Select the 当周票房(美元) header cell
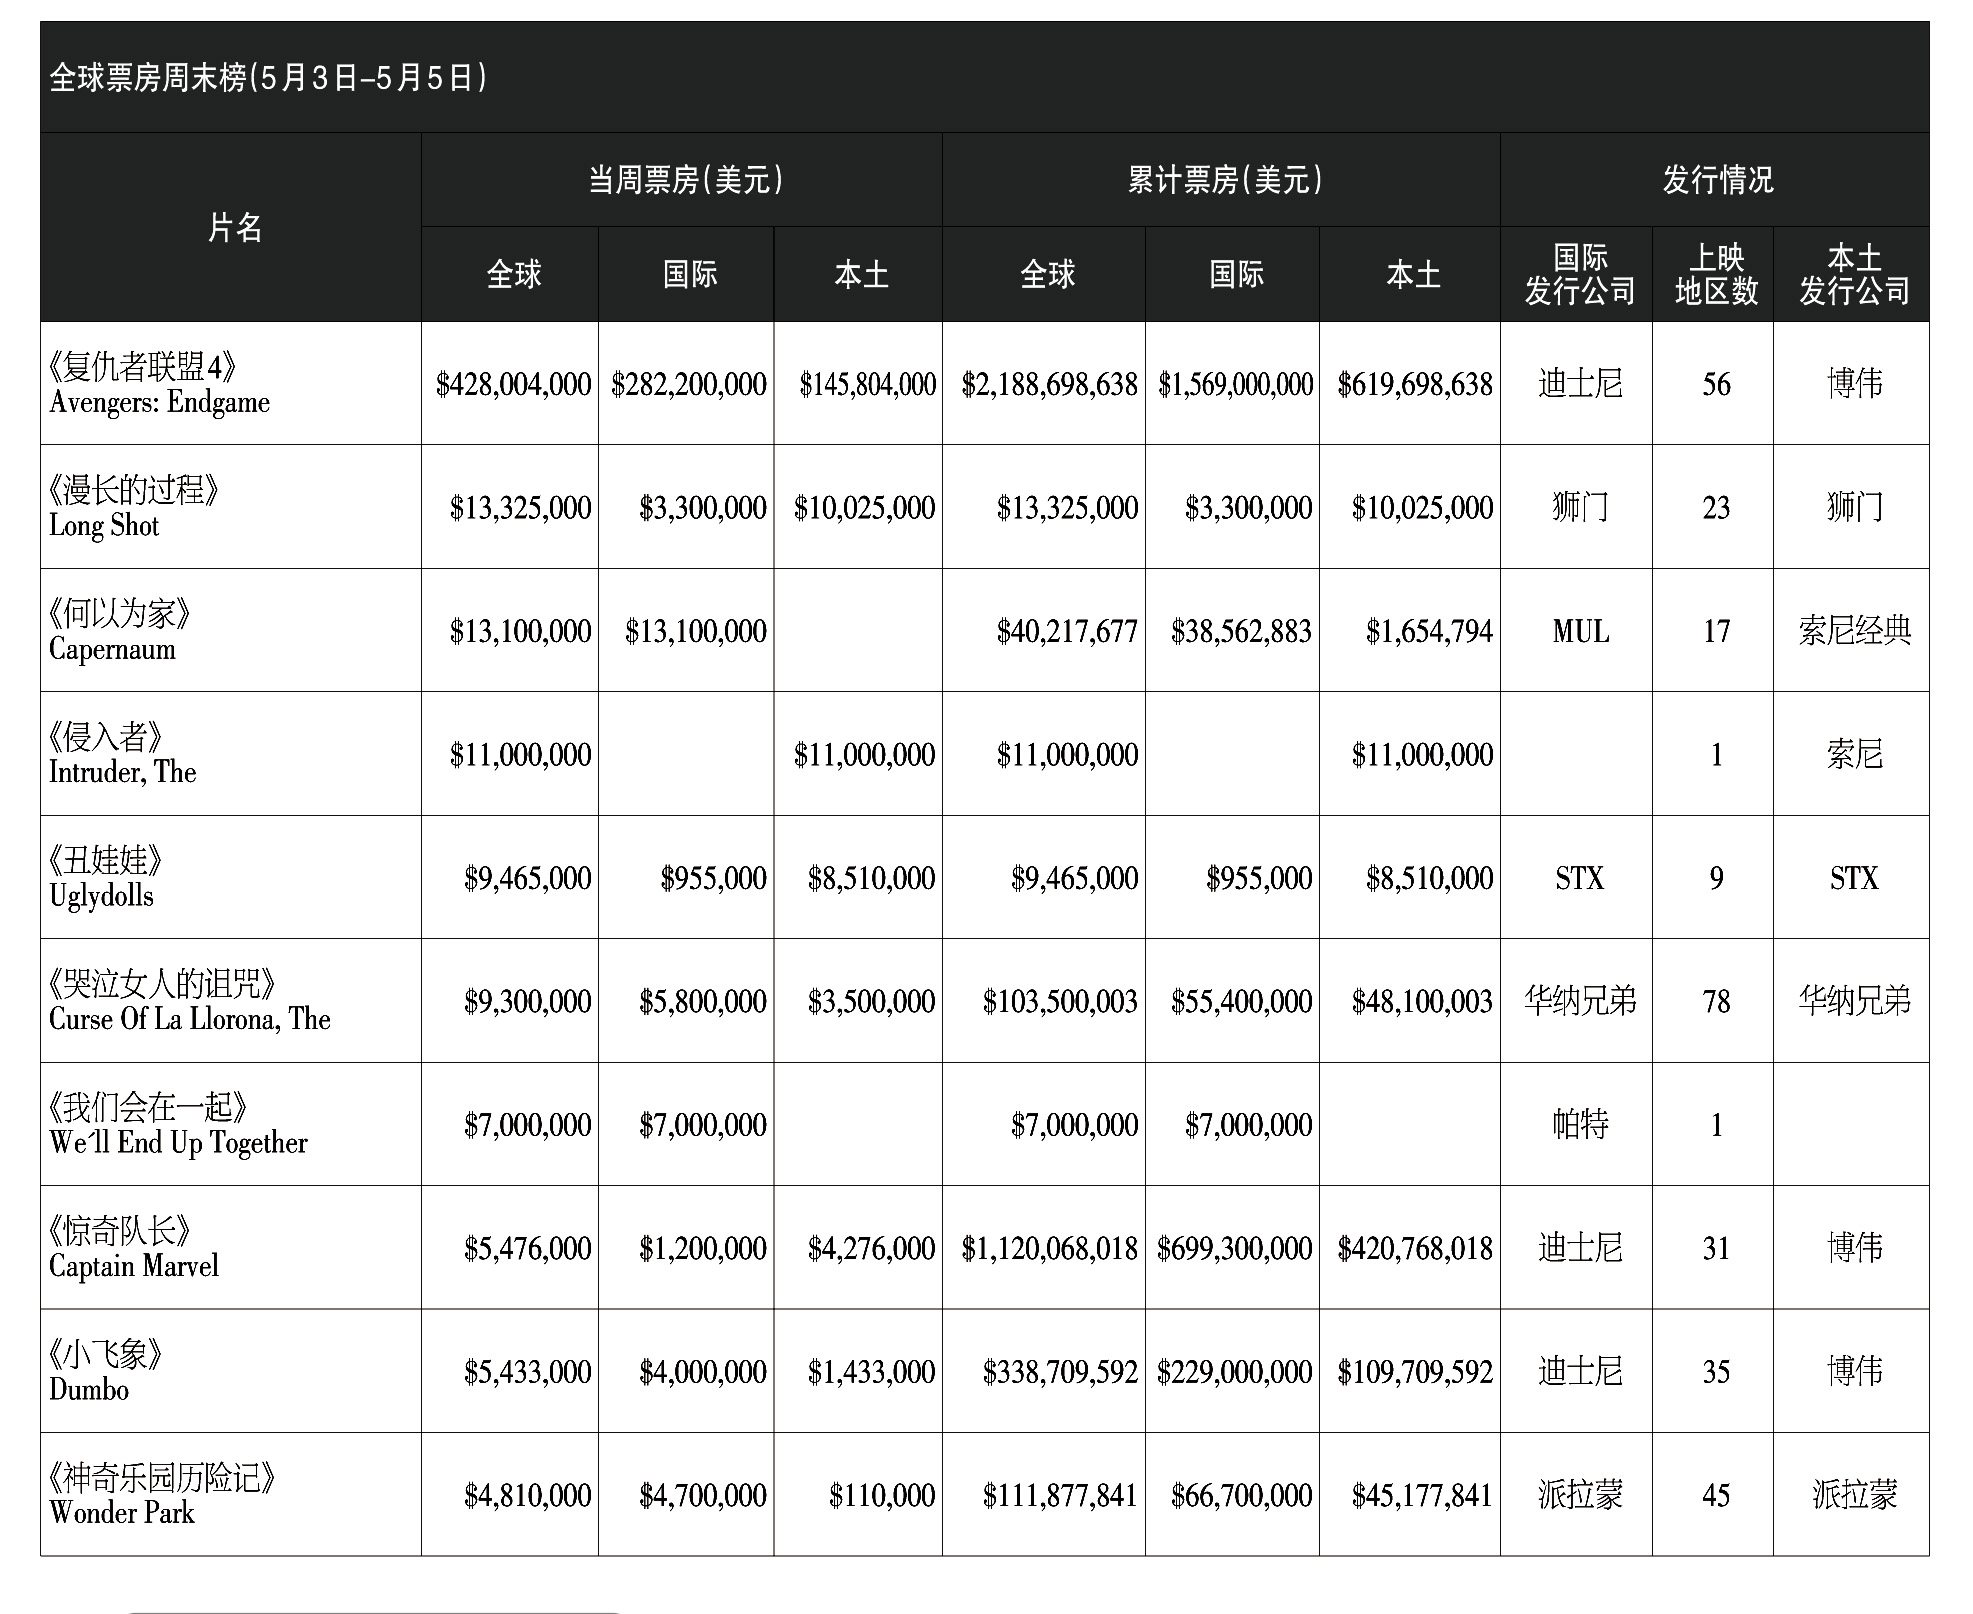Screen dimensions: 1973x1614 tap(684, 180)
